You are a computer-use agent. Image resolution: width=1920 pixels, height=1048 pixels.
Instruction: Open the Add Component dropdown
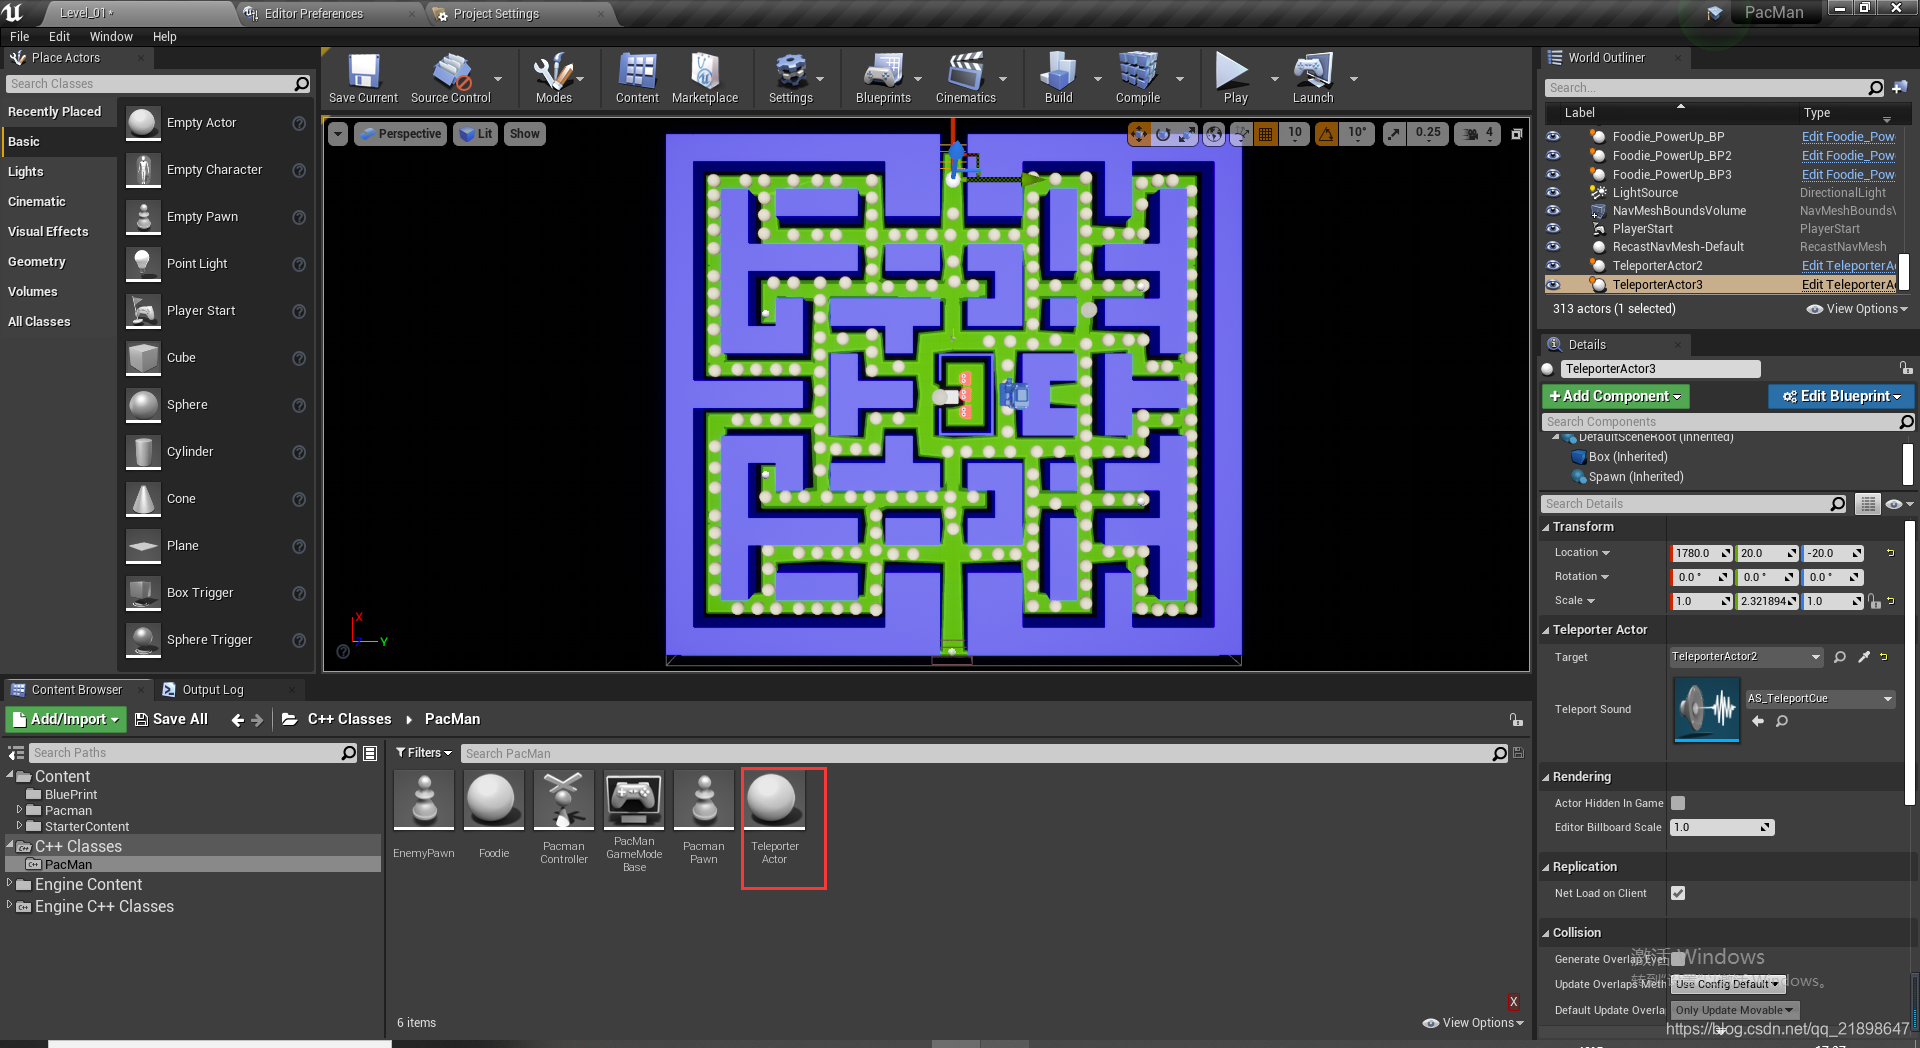click(x=1615, y=396)
